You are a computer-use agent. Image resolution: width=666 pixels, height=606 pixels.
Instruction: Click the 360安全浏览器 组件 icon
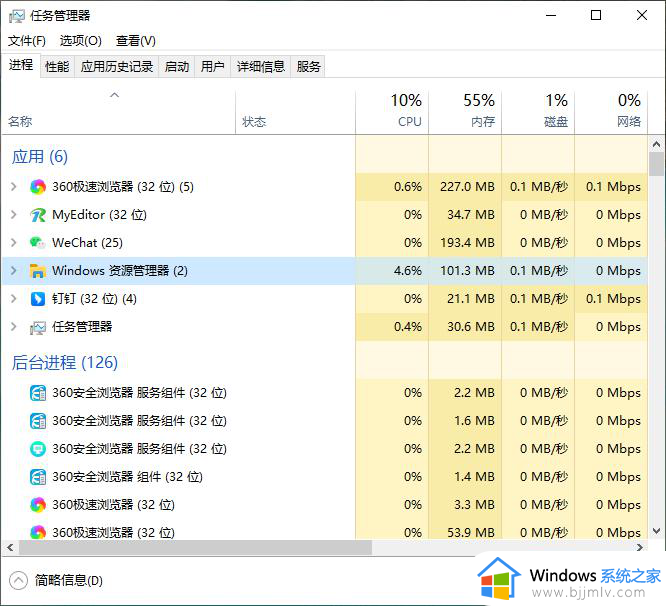pyautogui.click(x=38, y=477)
